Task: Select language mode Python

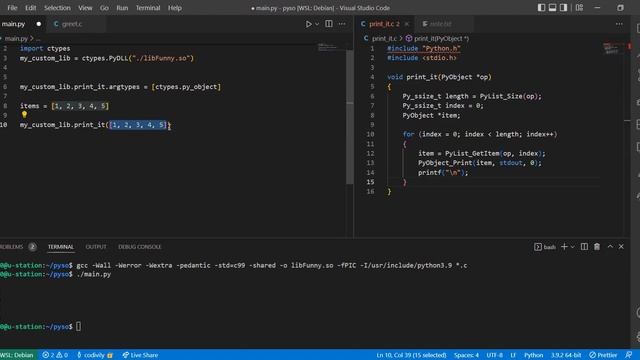Action: (x=533, y=355)
